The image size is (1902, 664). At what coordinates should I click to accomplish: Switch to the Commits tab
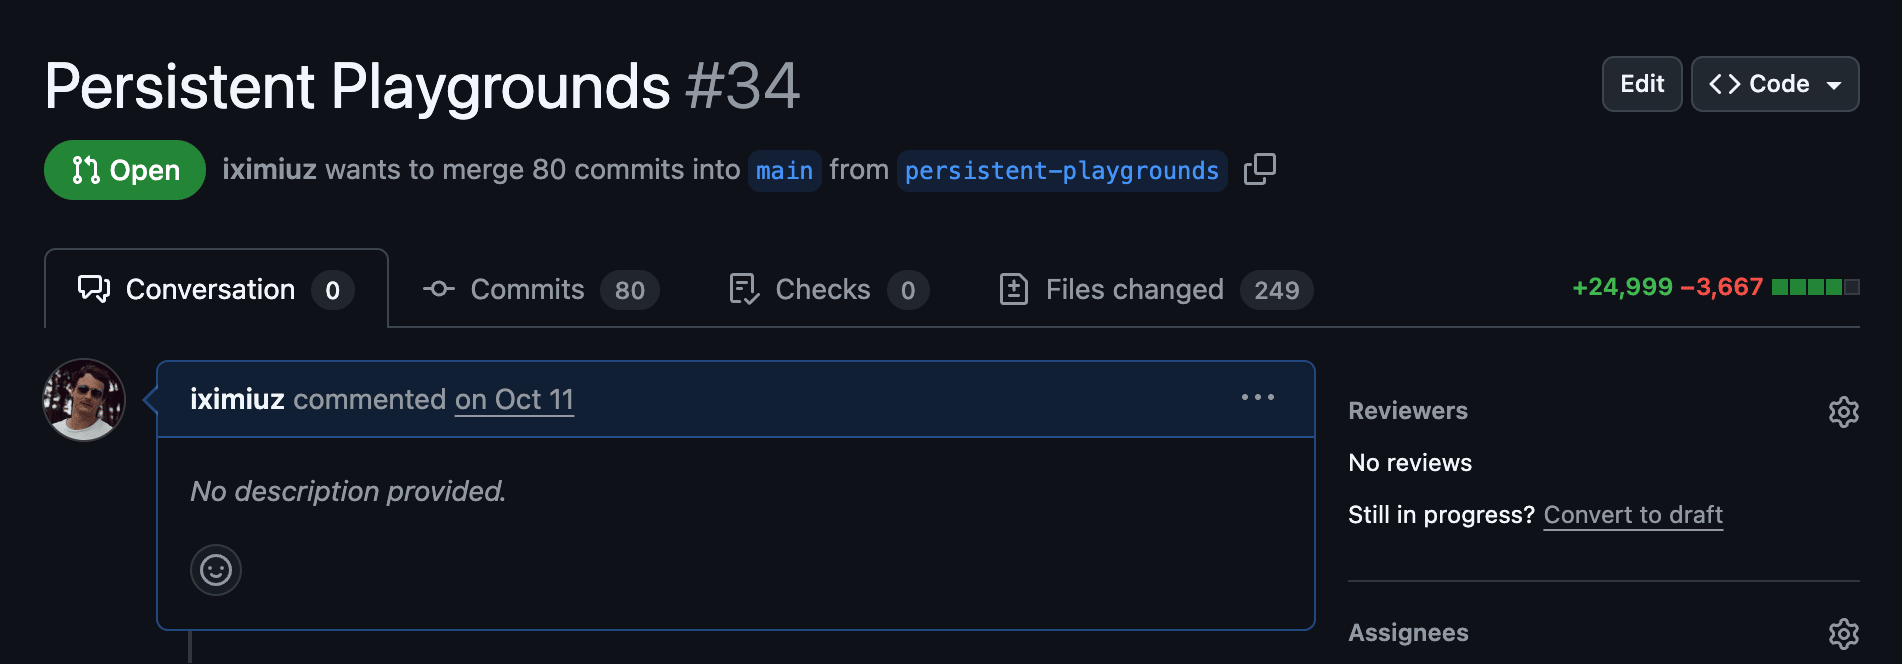pyautogui.click(x=540, y=290)
